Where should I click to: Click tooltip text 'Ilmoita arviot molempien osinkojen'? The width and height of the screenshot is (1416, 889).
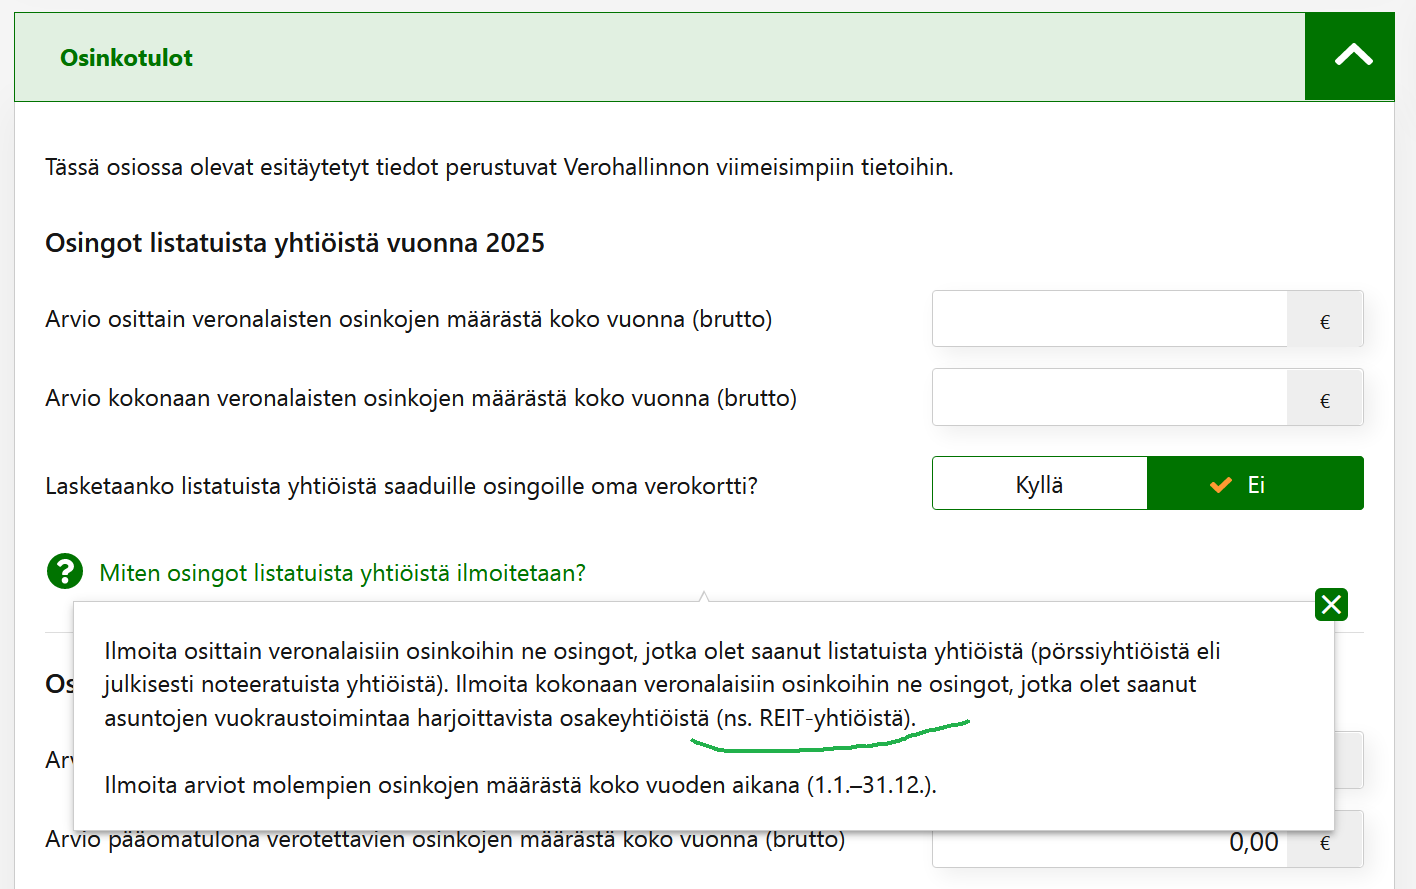coord(519,785)
